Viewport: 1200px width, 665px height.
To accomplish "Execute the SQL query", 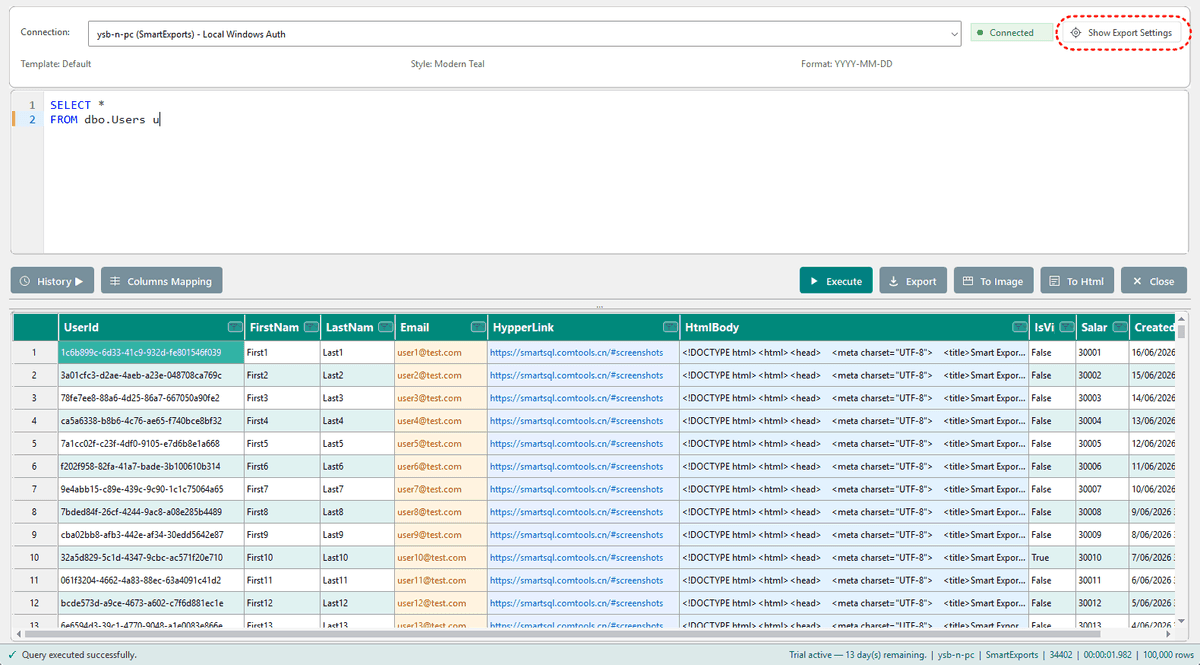I will coord(836,281).
